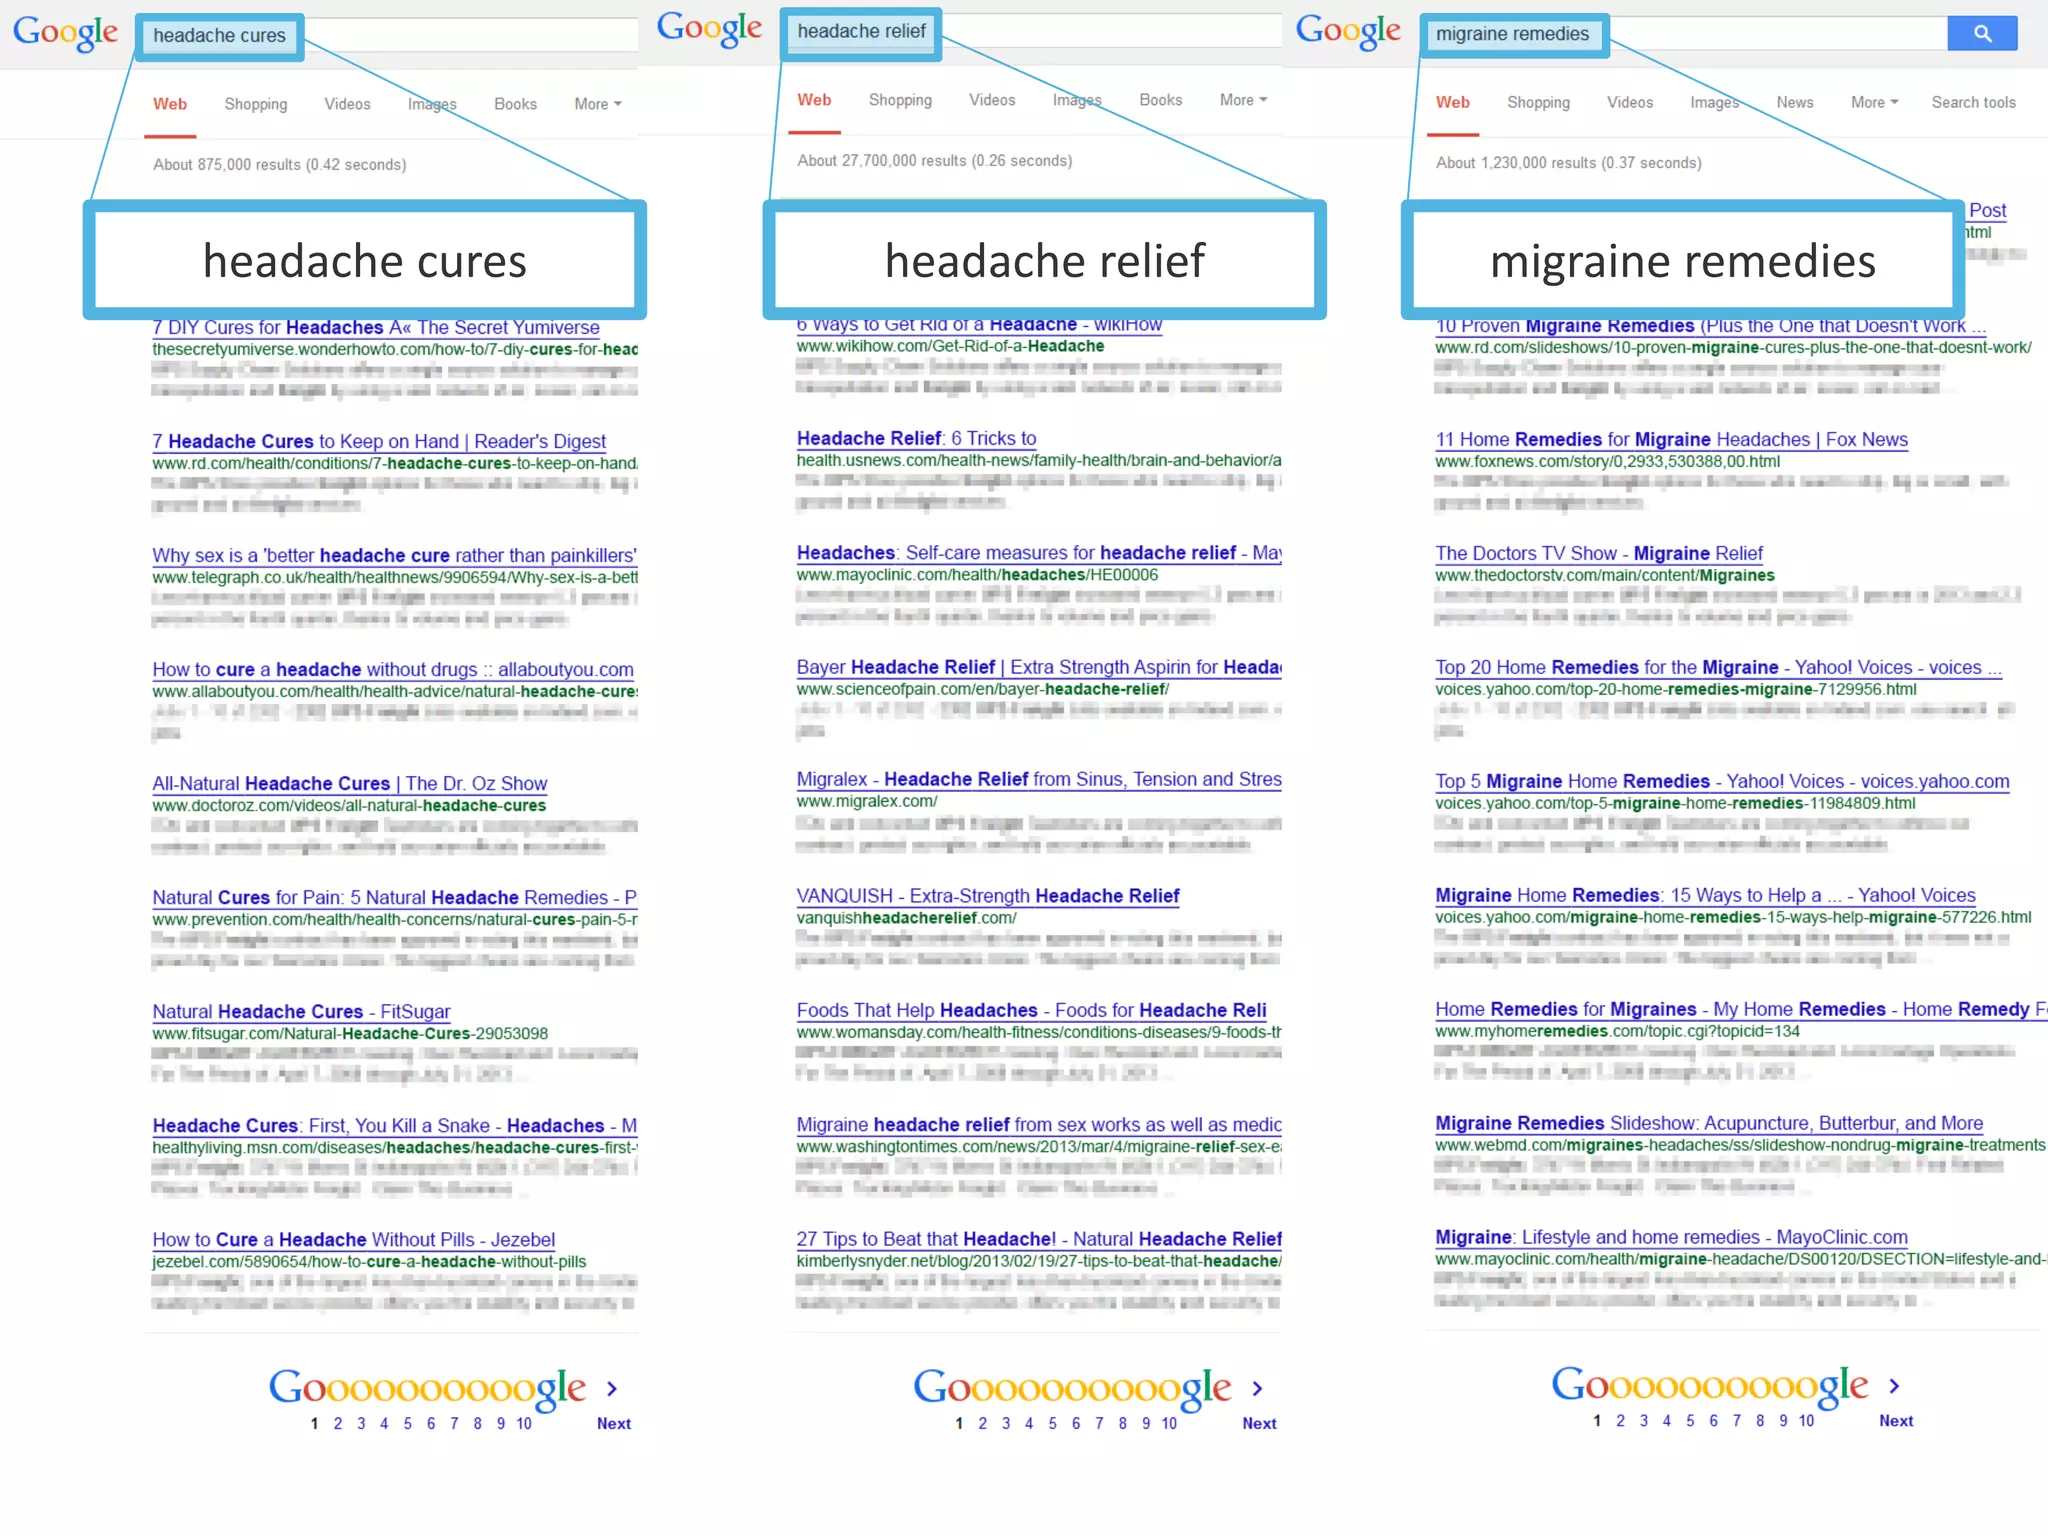Open 10 Proven Migraine Remedies result
The height and width of the screenshot is (1536, 2048).
[1710, 325]
